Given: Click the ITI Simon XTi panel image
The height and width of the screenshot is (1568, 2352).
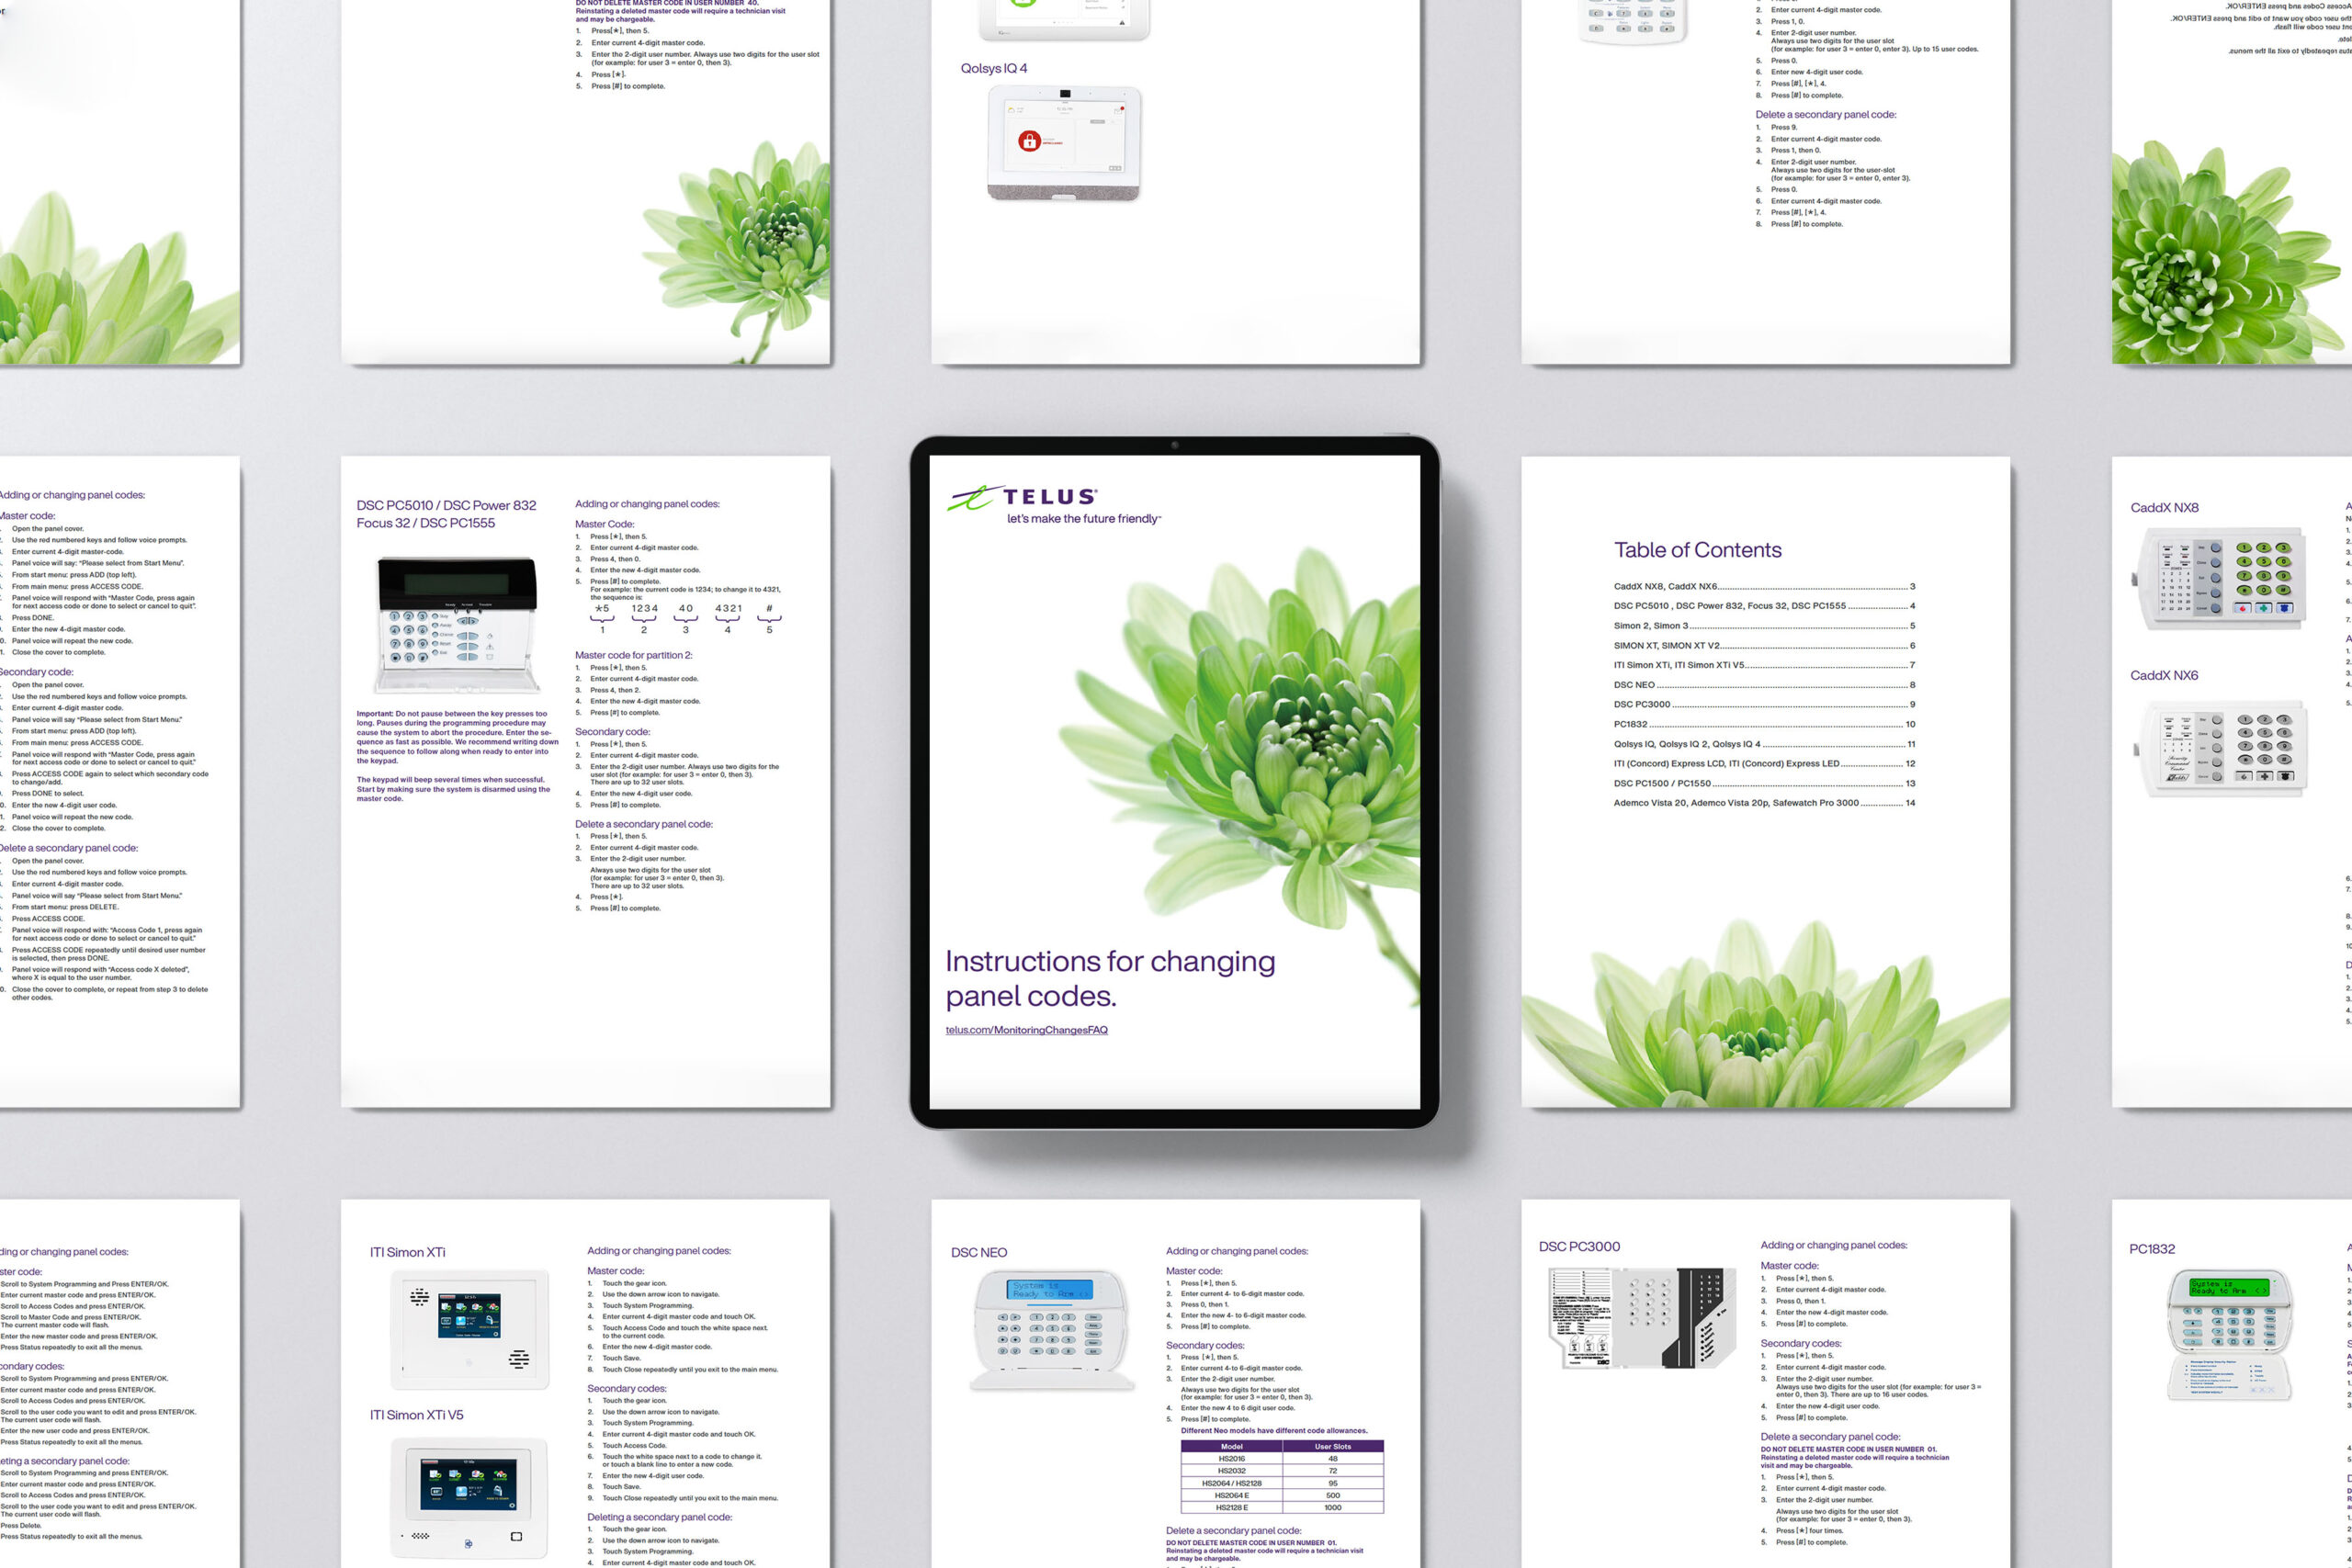Looking at the screenshot, I should coord(469,1329).
